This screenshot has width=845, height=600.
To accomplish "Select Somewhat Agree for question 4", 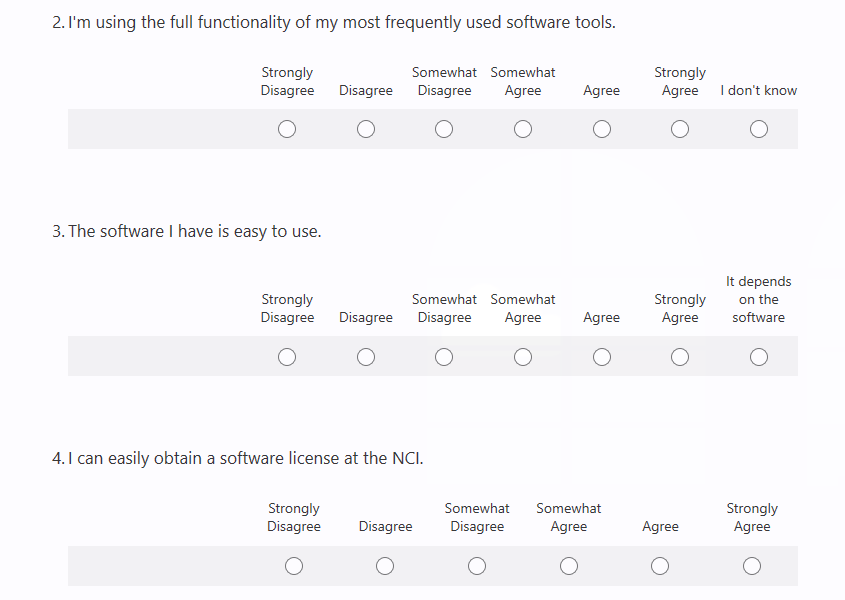I will (x=569, y=566).
